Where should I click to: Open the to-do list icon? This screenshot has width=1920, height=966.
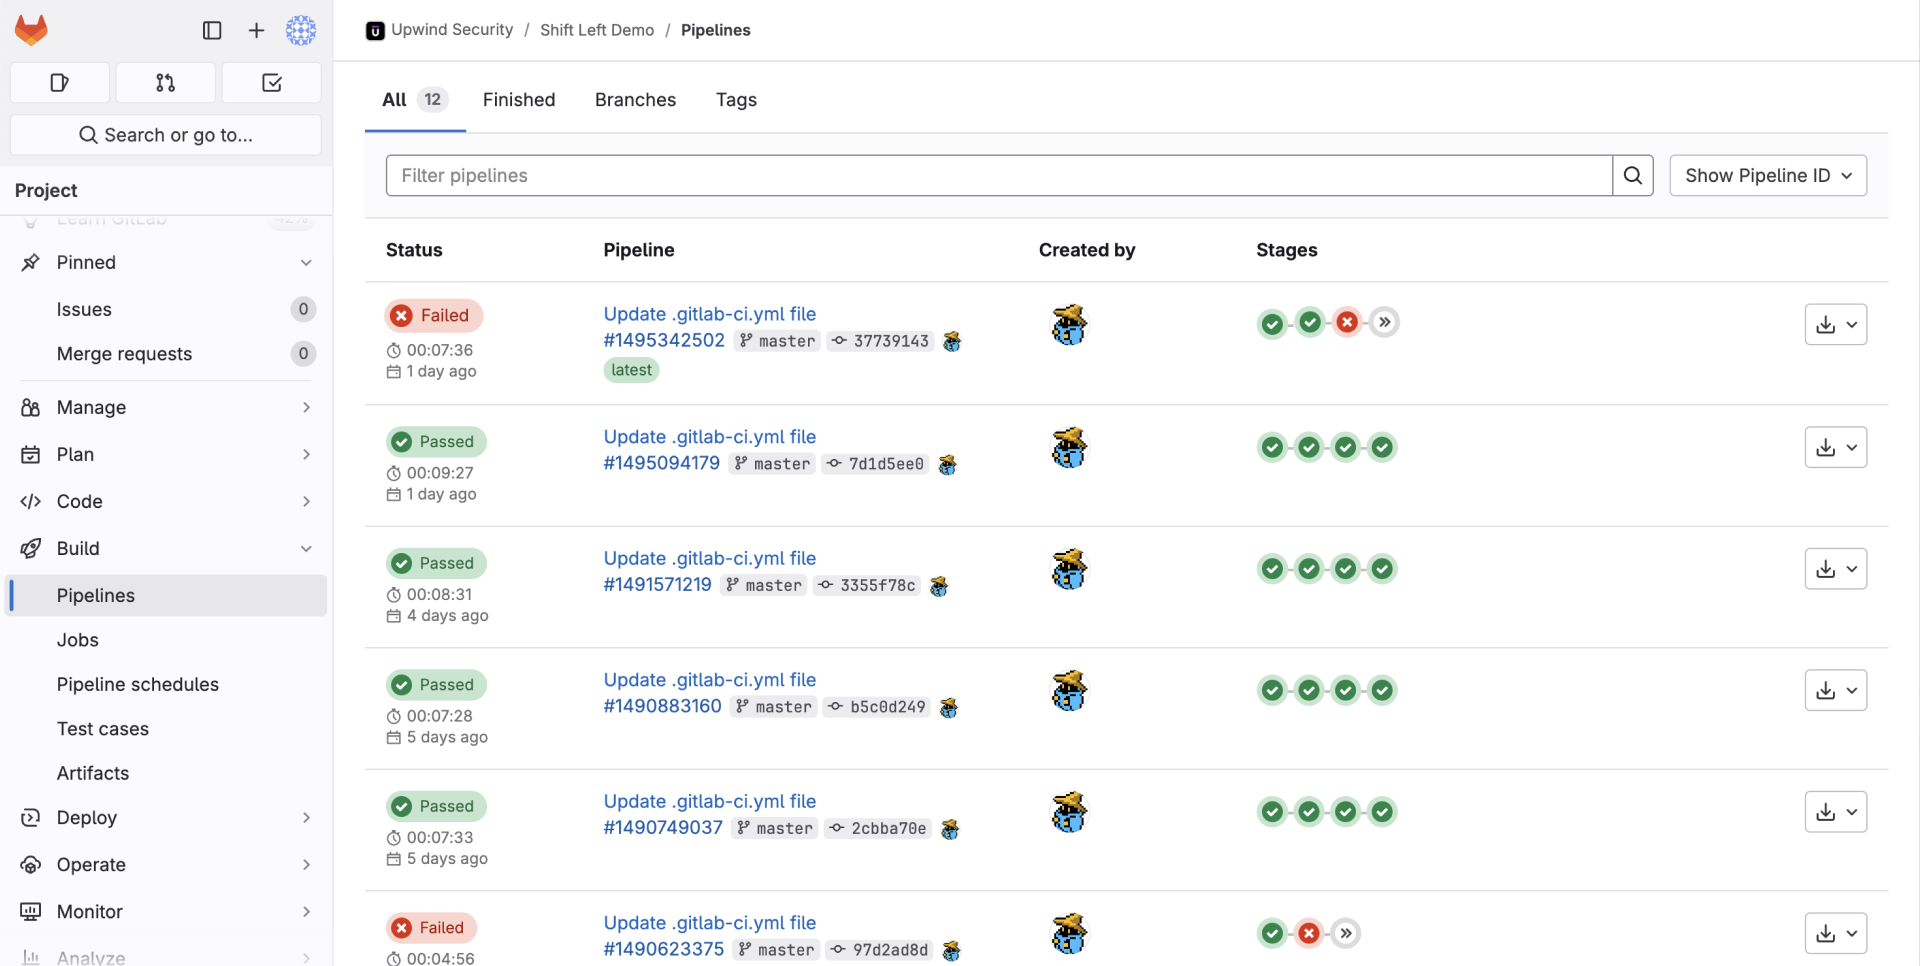coord(271,83)
